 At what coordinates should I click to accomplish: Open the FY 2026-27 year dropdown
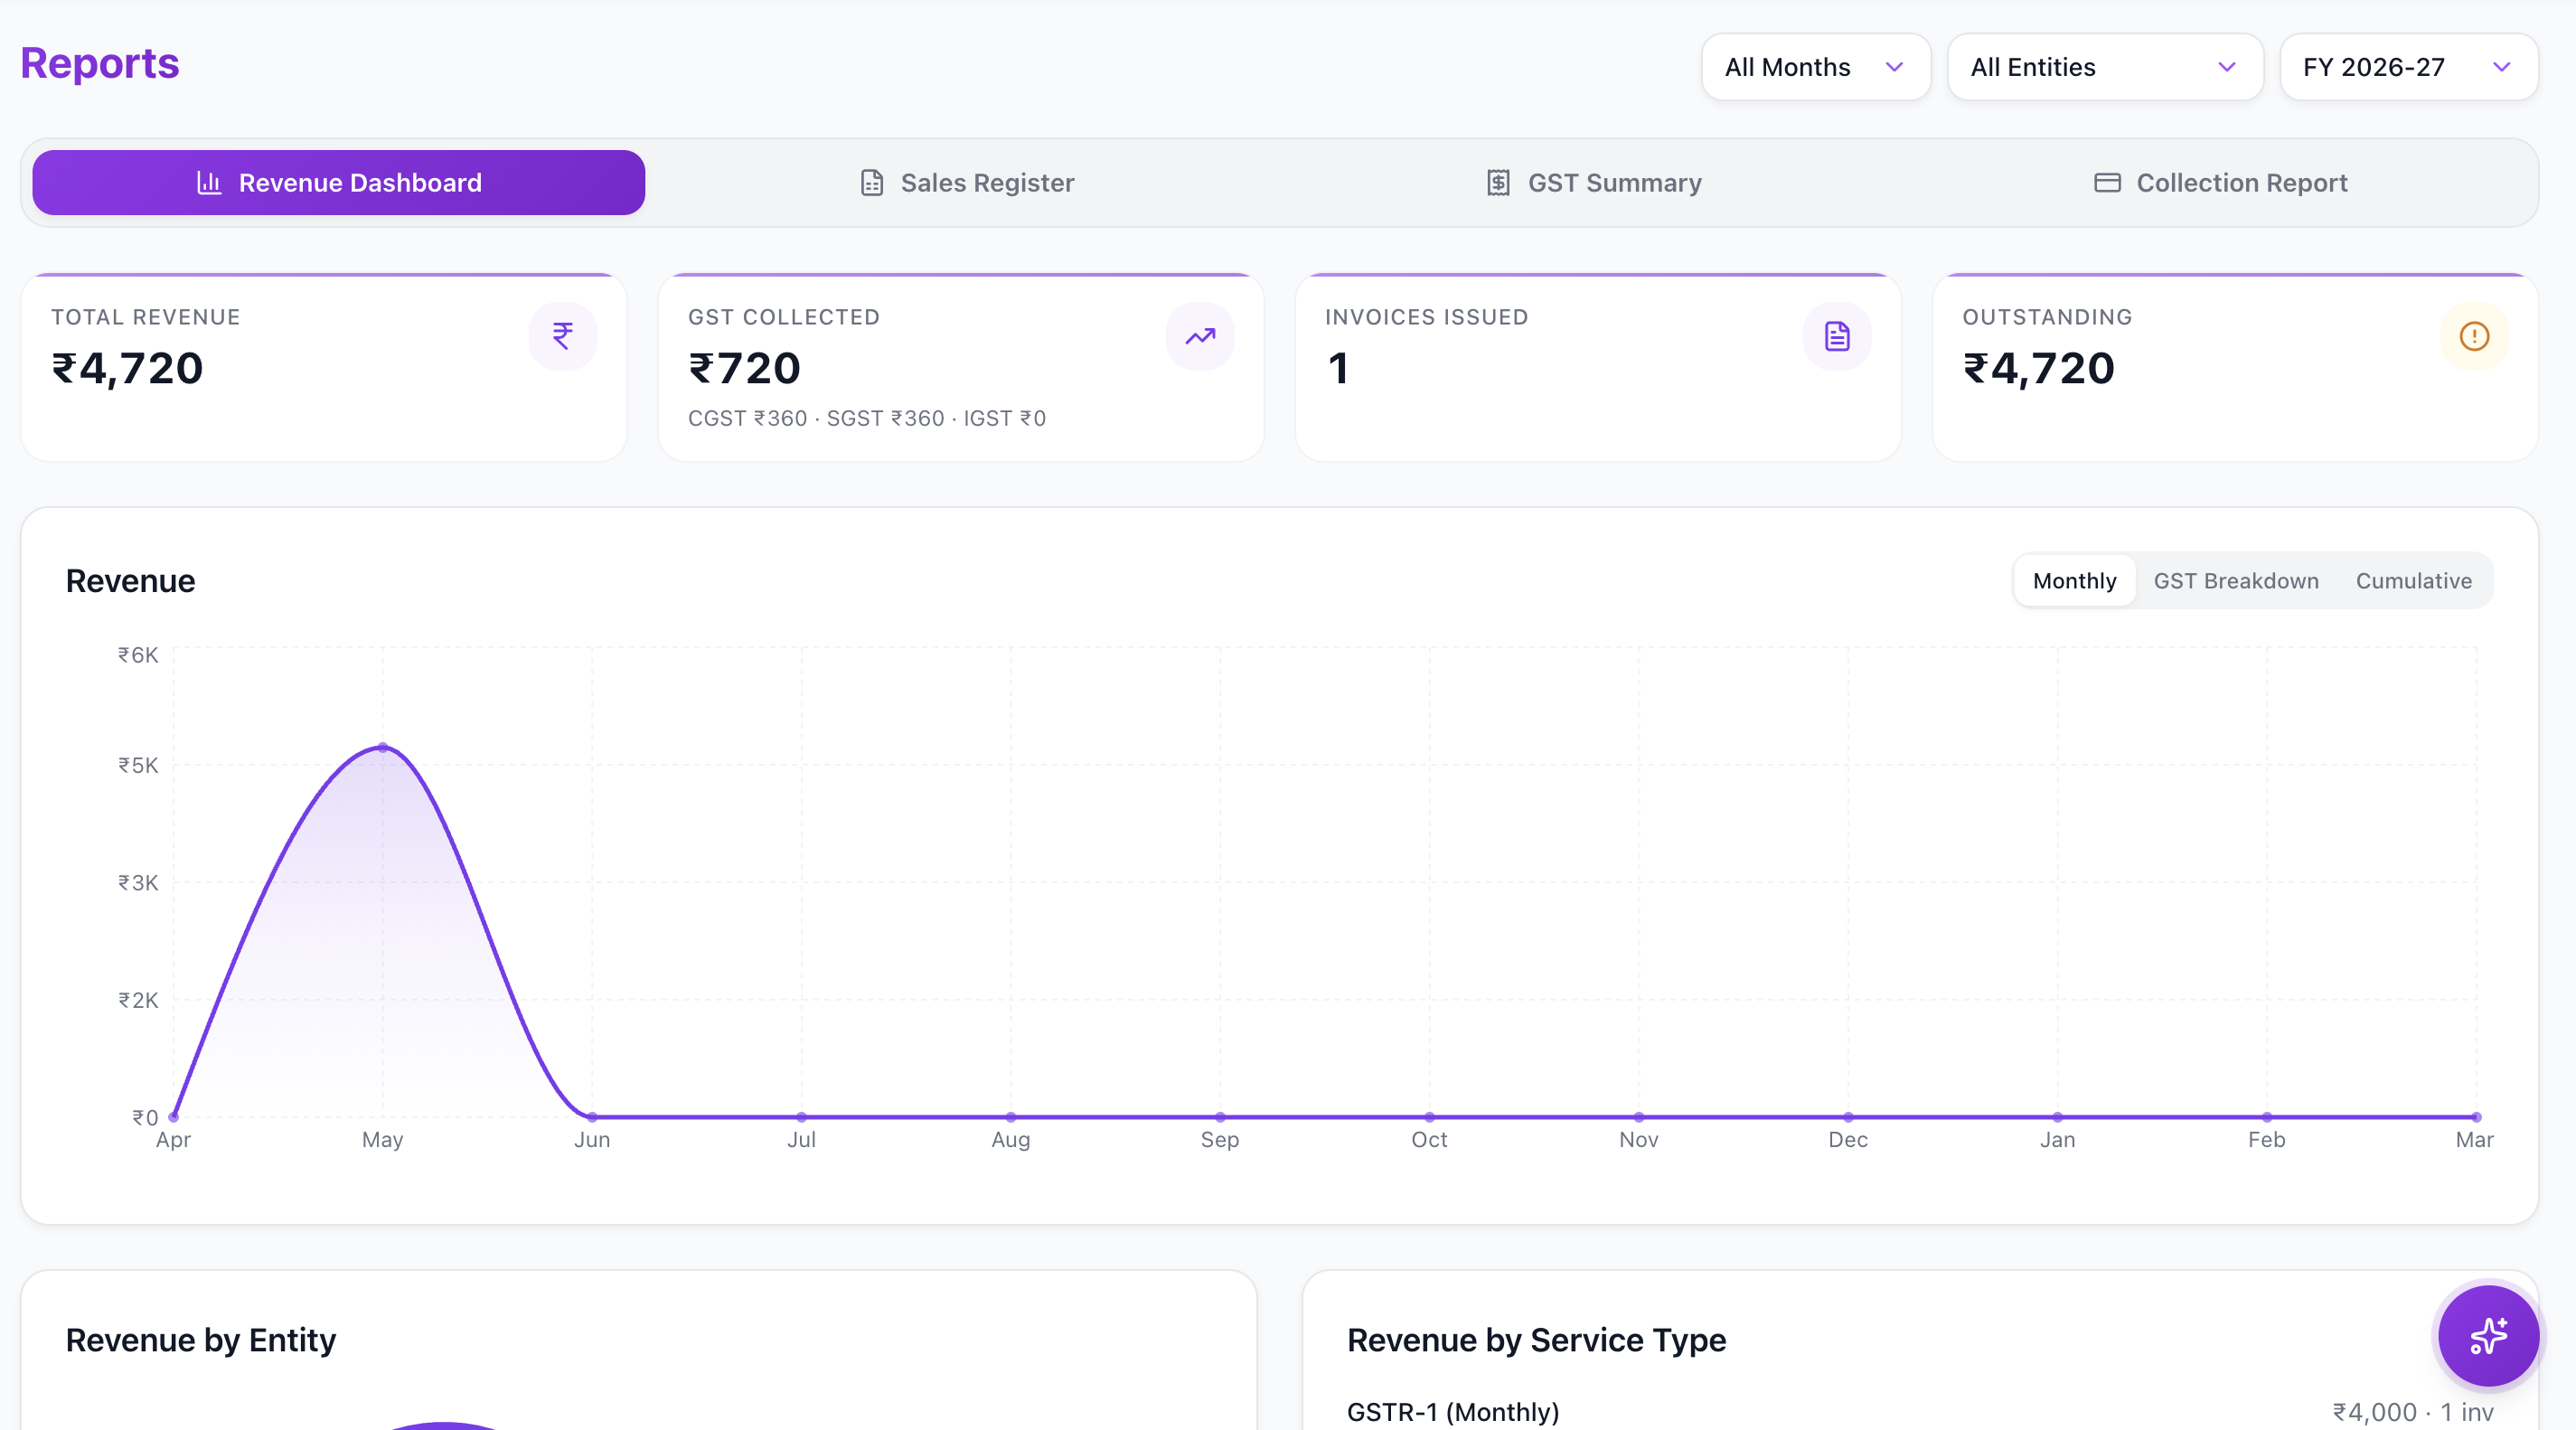coord(2408,67)
